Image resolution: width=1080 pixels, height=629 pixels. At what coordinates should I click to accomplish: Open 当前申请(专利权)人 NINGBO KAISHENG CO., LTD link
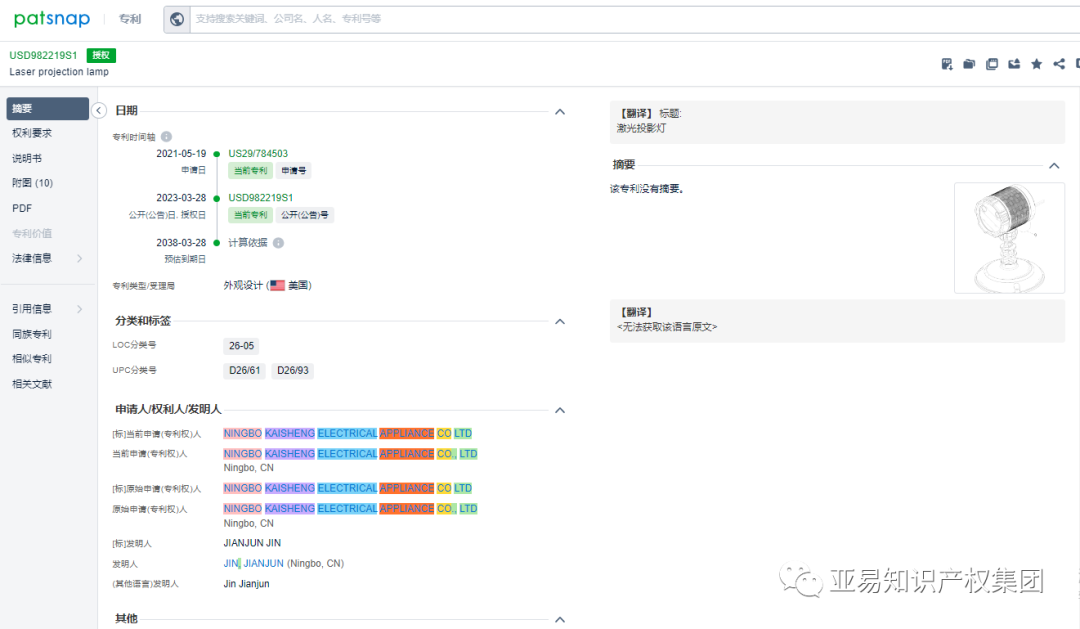tap(350, 453)
